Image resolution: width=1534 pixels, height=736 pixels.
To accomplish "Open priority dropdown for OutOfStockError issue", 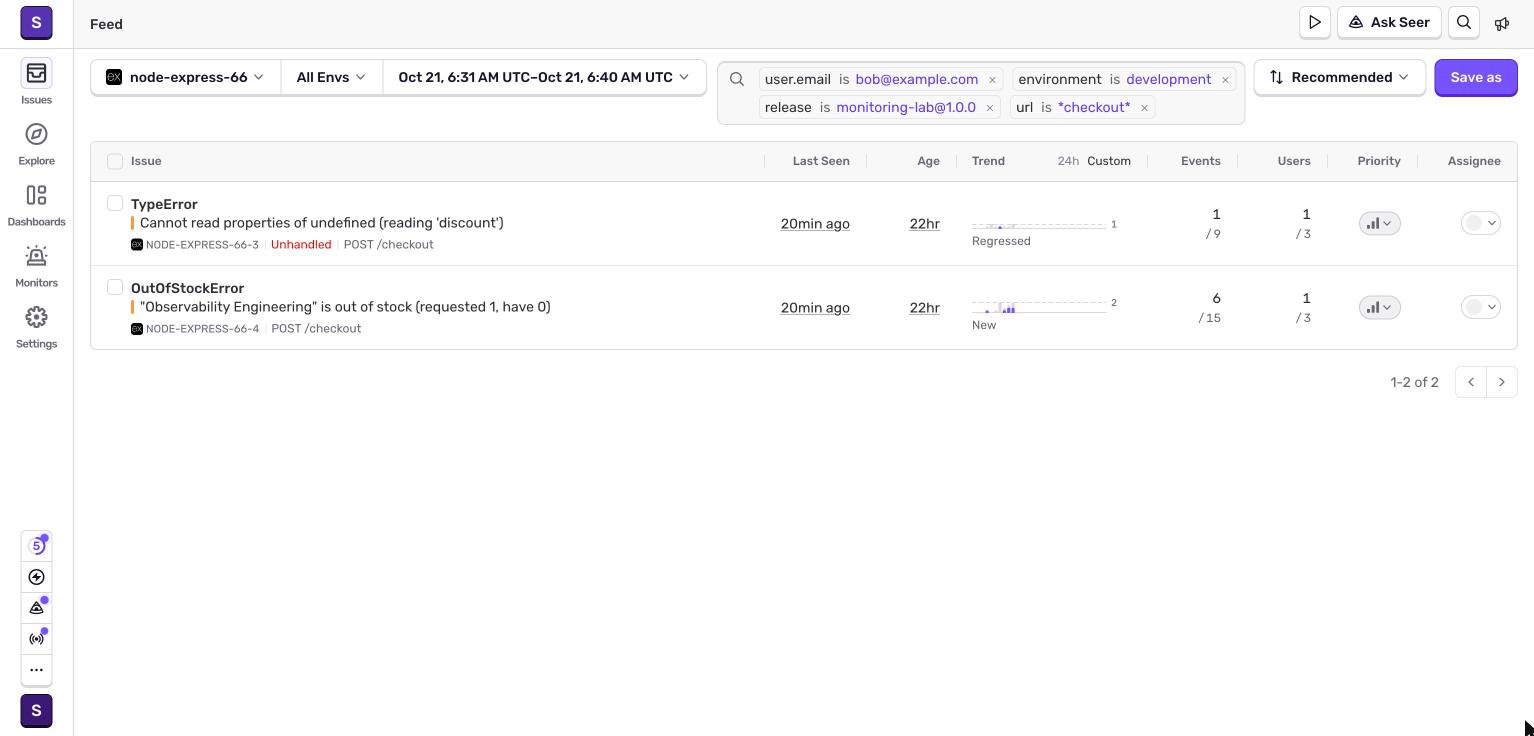I will pos(1379,307).
